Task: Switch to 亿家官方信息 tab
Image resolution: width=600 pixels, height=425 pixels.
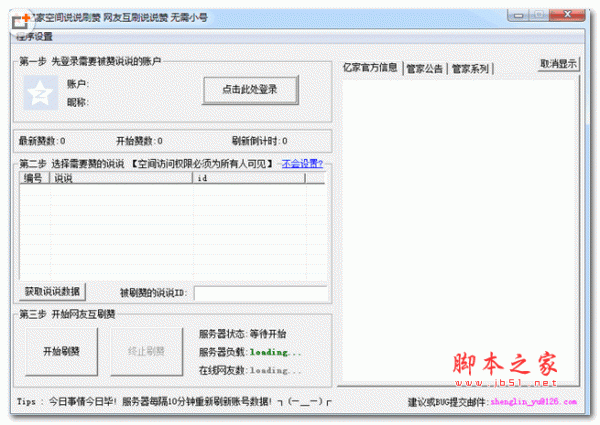Action: tap(371, 68)
